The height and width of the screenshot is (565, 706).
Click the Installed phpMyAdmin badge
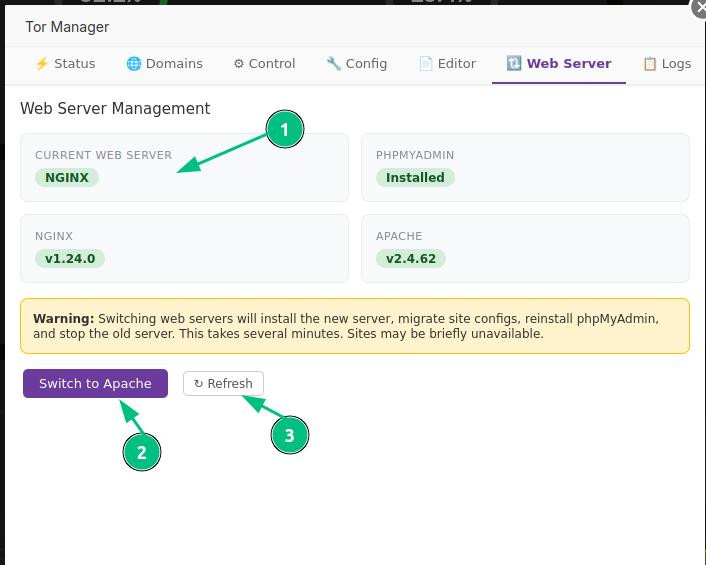pyautogui.click(x=415, y=177)
